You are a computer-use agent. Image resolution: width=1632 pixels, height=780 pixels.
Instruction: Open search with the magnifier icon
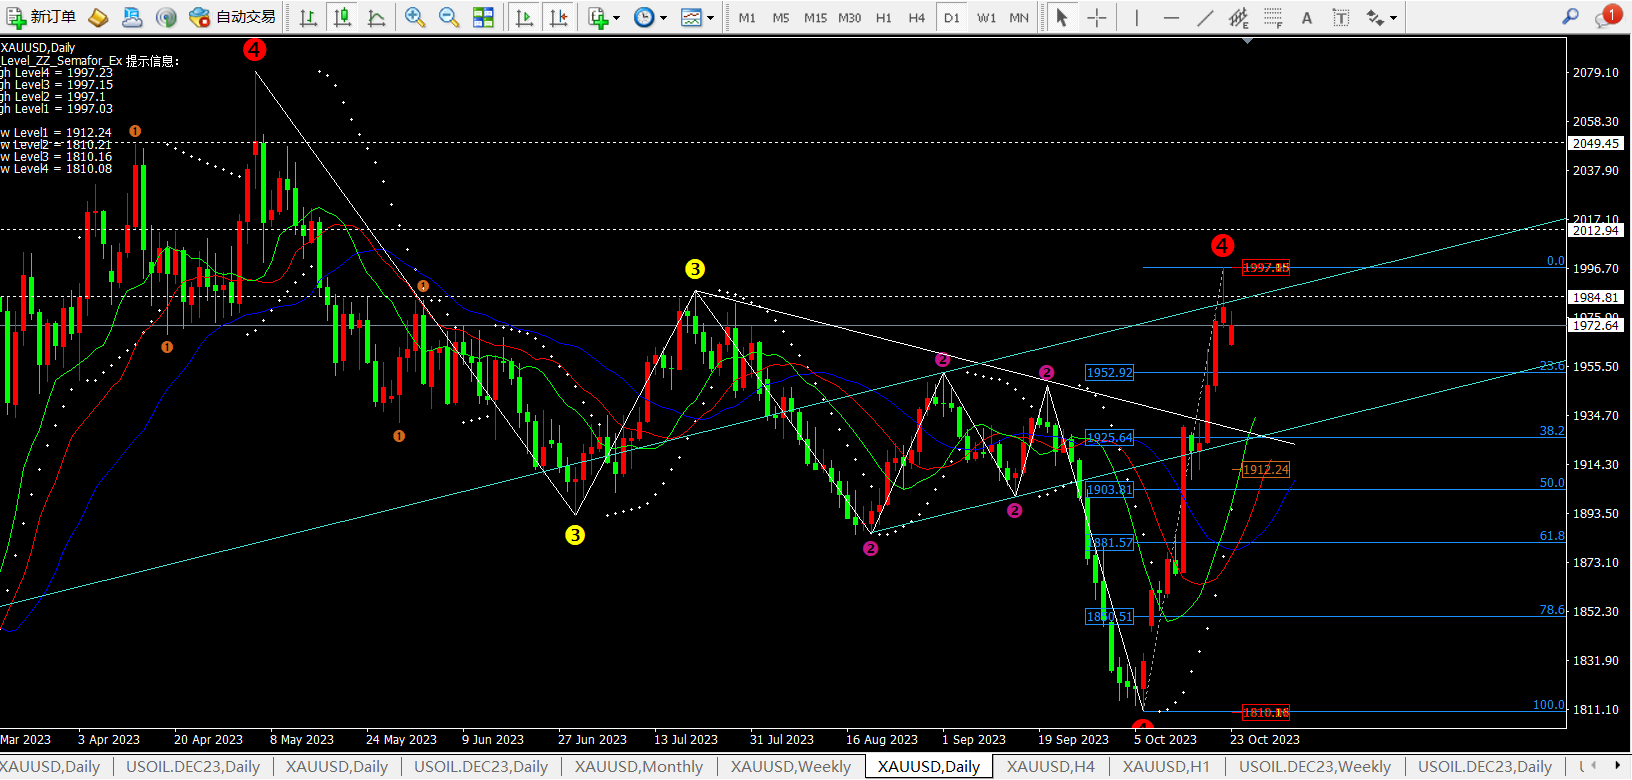point(1571,17)
